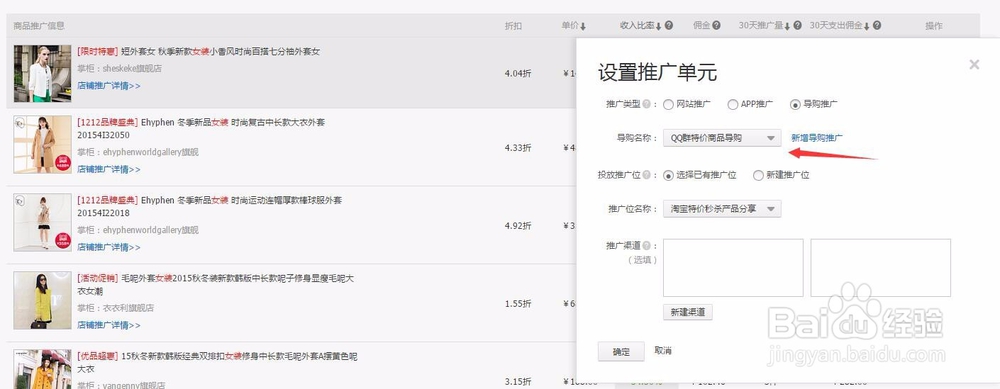Click the 4.33折 discount value
This screenshot has width=1000, height=389.
pyautogui.click(x=517, y=147)
